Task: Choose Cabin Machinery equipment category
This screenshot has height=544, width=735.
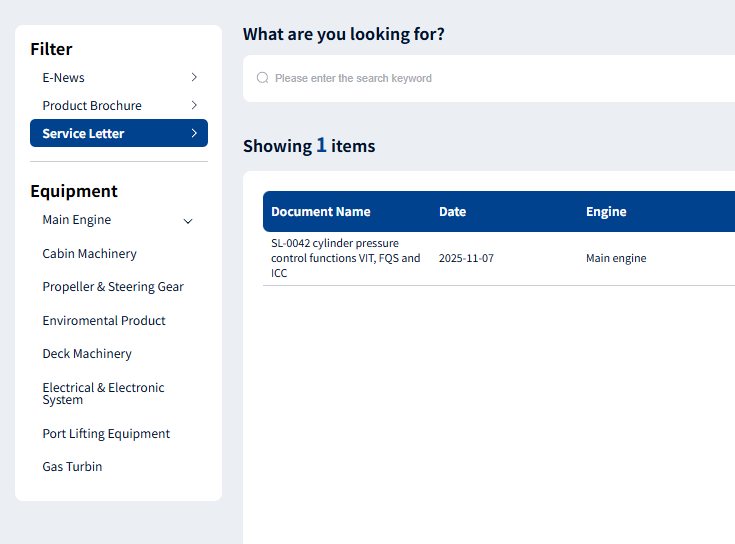Action: click(89, 253)
